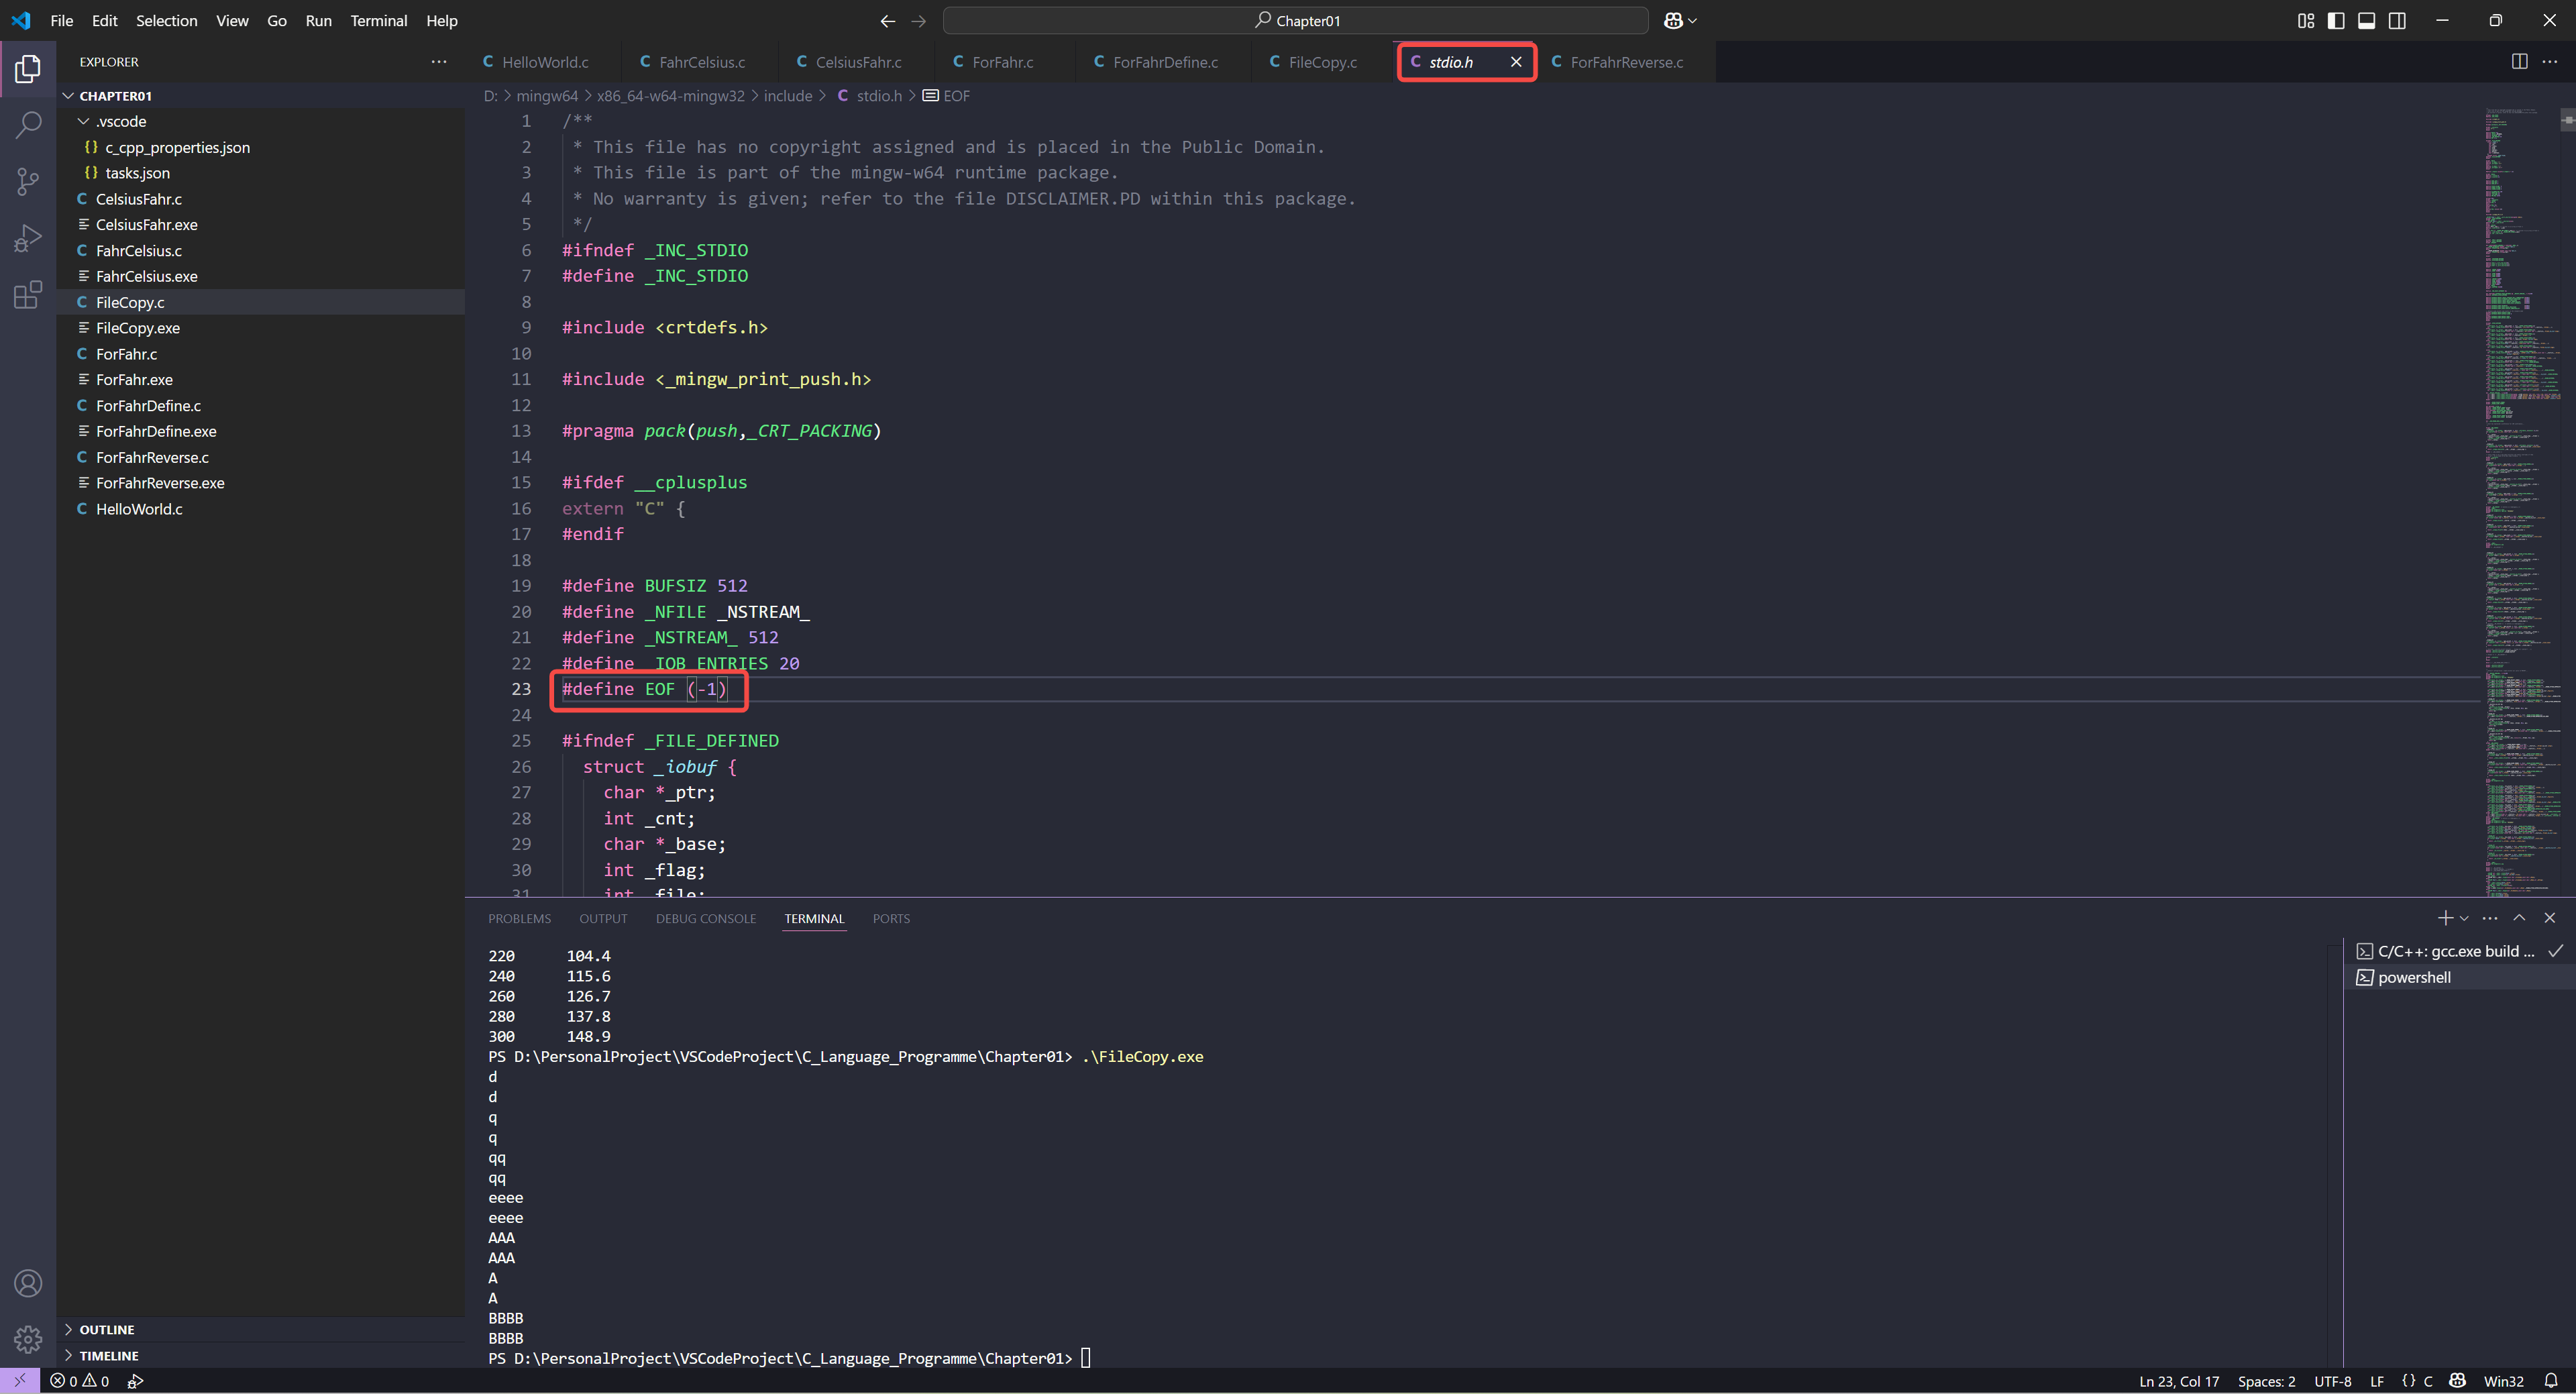Image resolution: width=2576 pixels, height=1394 pixels.
Task: Split the editor to the right
Action: coord(2519,62)
